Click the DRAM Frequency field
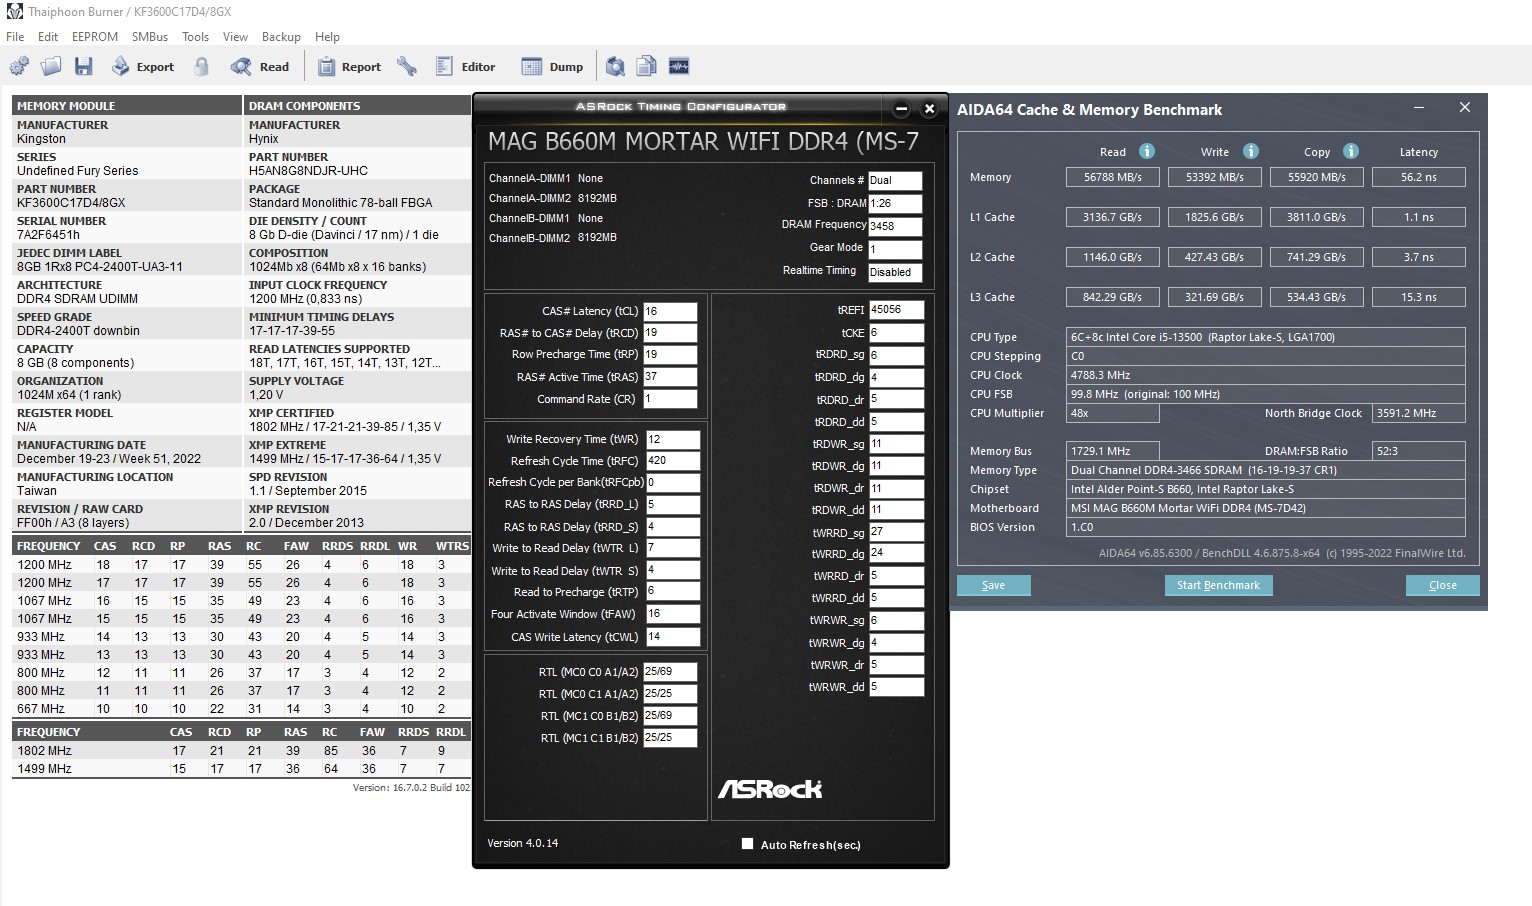Viewport: 1532px width, 906px height. pyautogui.click(x=895, y=226)
